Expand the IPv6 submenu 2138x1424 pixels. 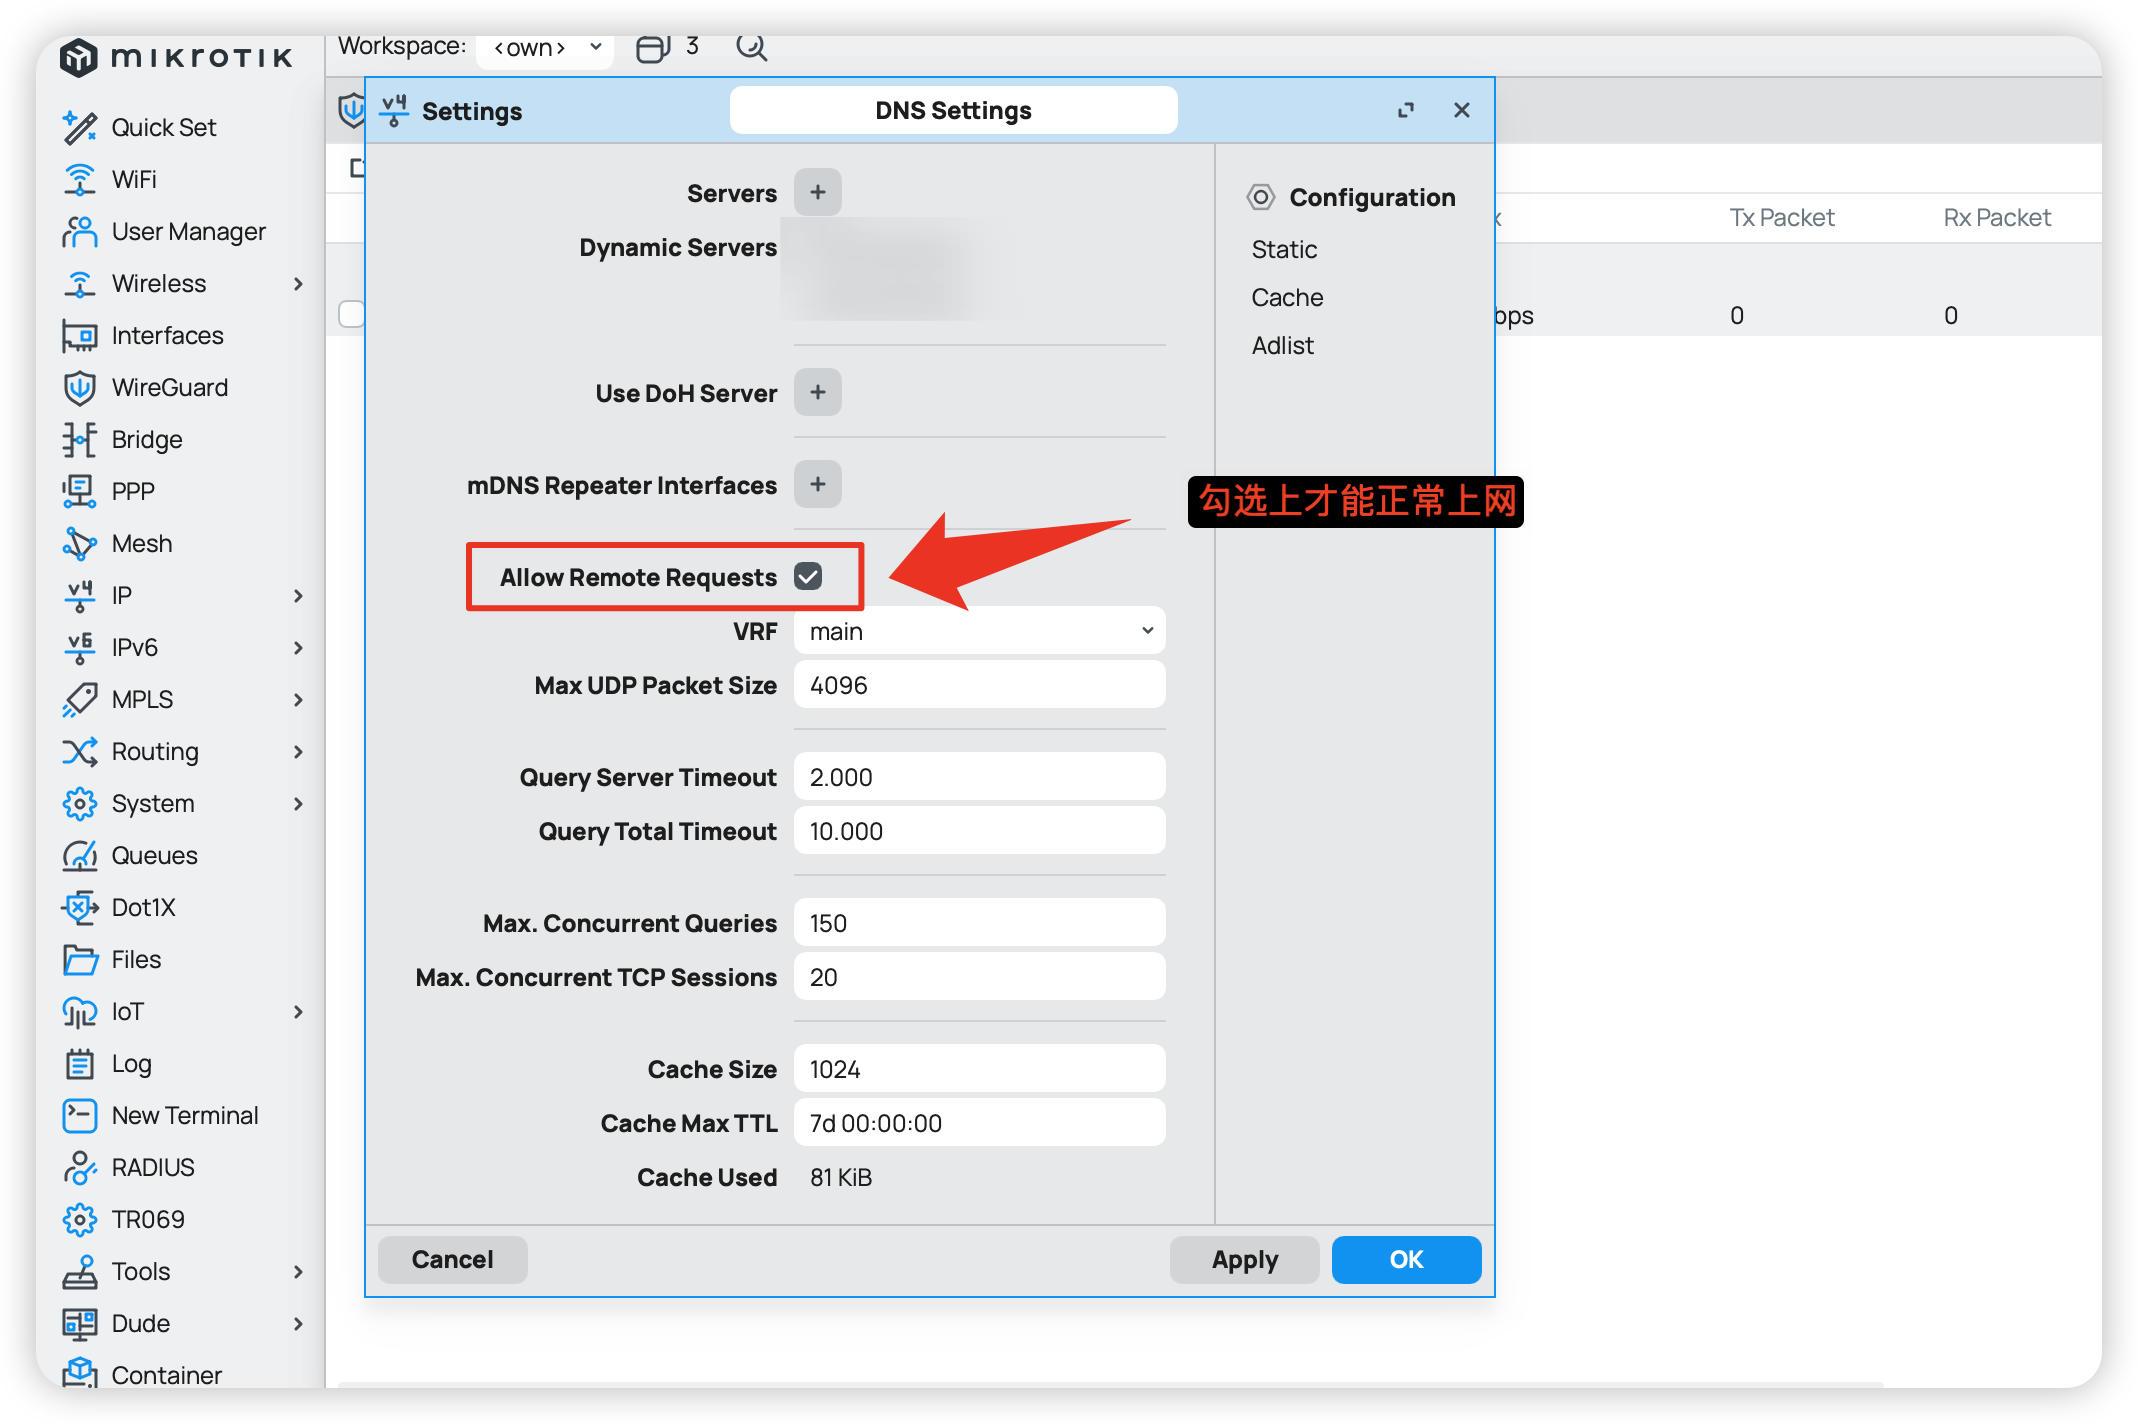pos(298,648)
